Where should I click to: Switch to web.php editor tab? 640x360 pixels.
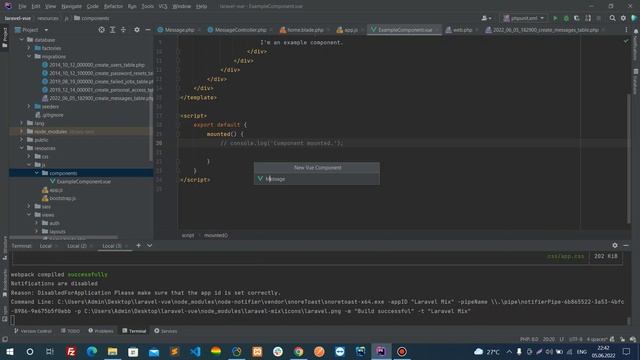coord(462,30)
